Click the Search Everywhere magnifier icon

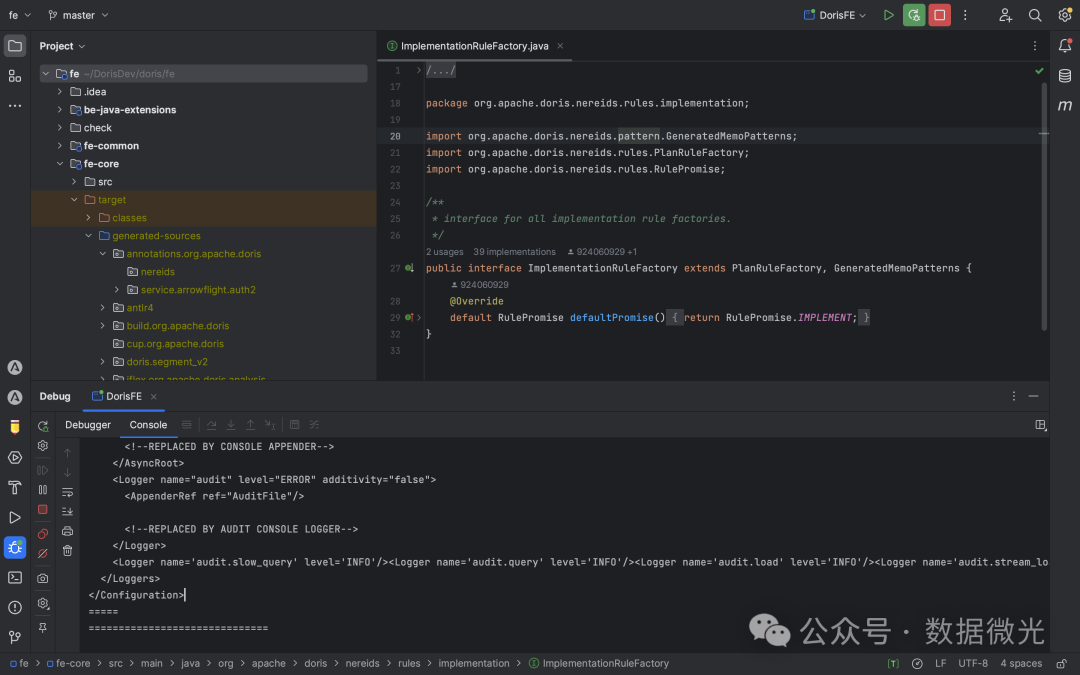tap(1035, 15)
